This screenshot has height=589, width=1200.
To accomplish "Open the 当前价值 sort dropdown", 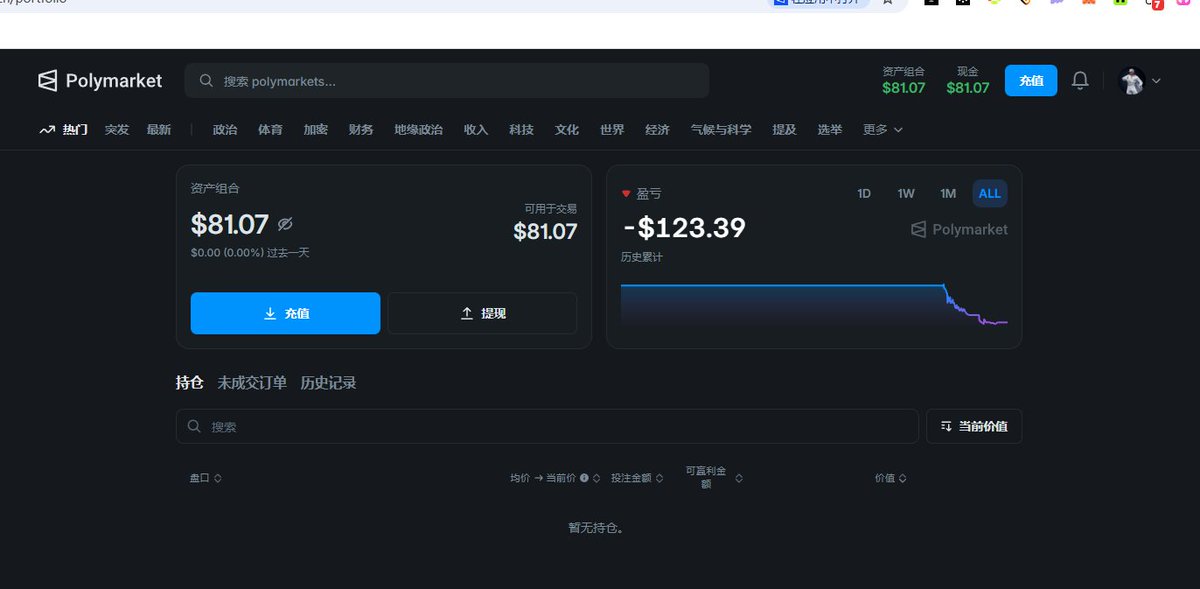I will [x=974, y=426].
